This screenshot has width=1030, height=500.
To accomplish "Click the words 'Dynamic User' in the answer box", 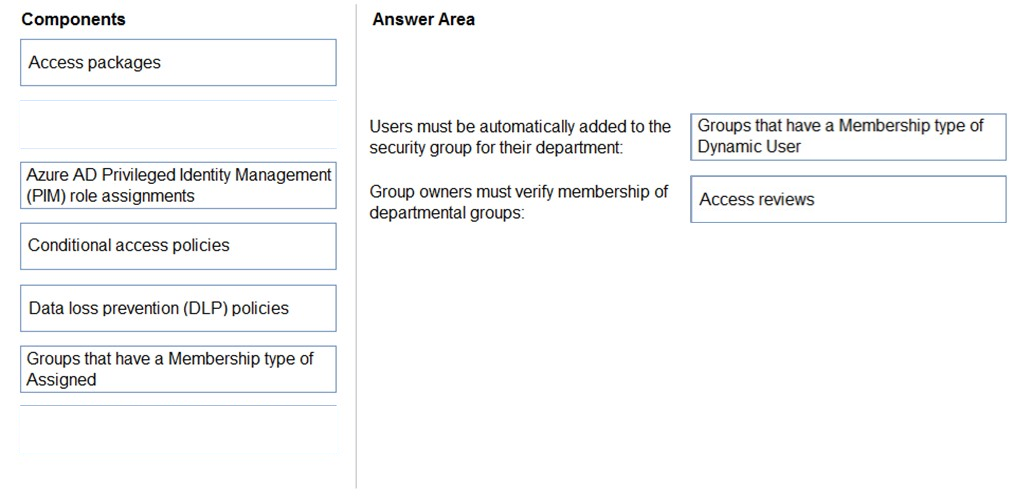I will coord(749,147).
